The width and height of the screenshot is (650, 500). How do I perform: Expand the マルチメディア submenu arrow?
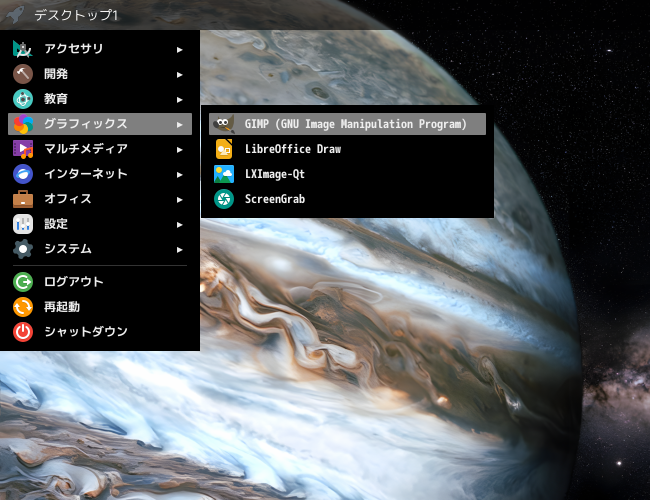[179, 150]
